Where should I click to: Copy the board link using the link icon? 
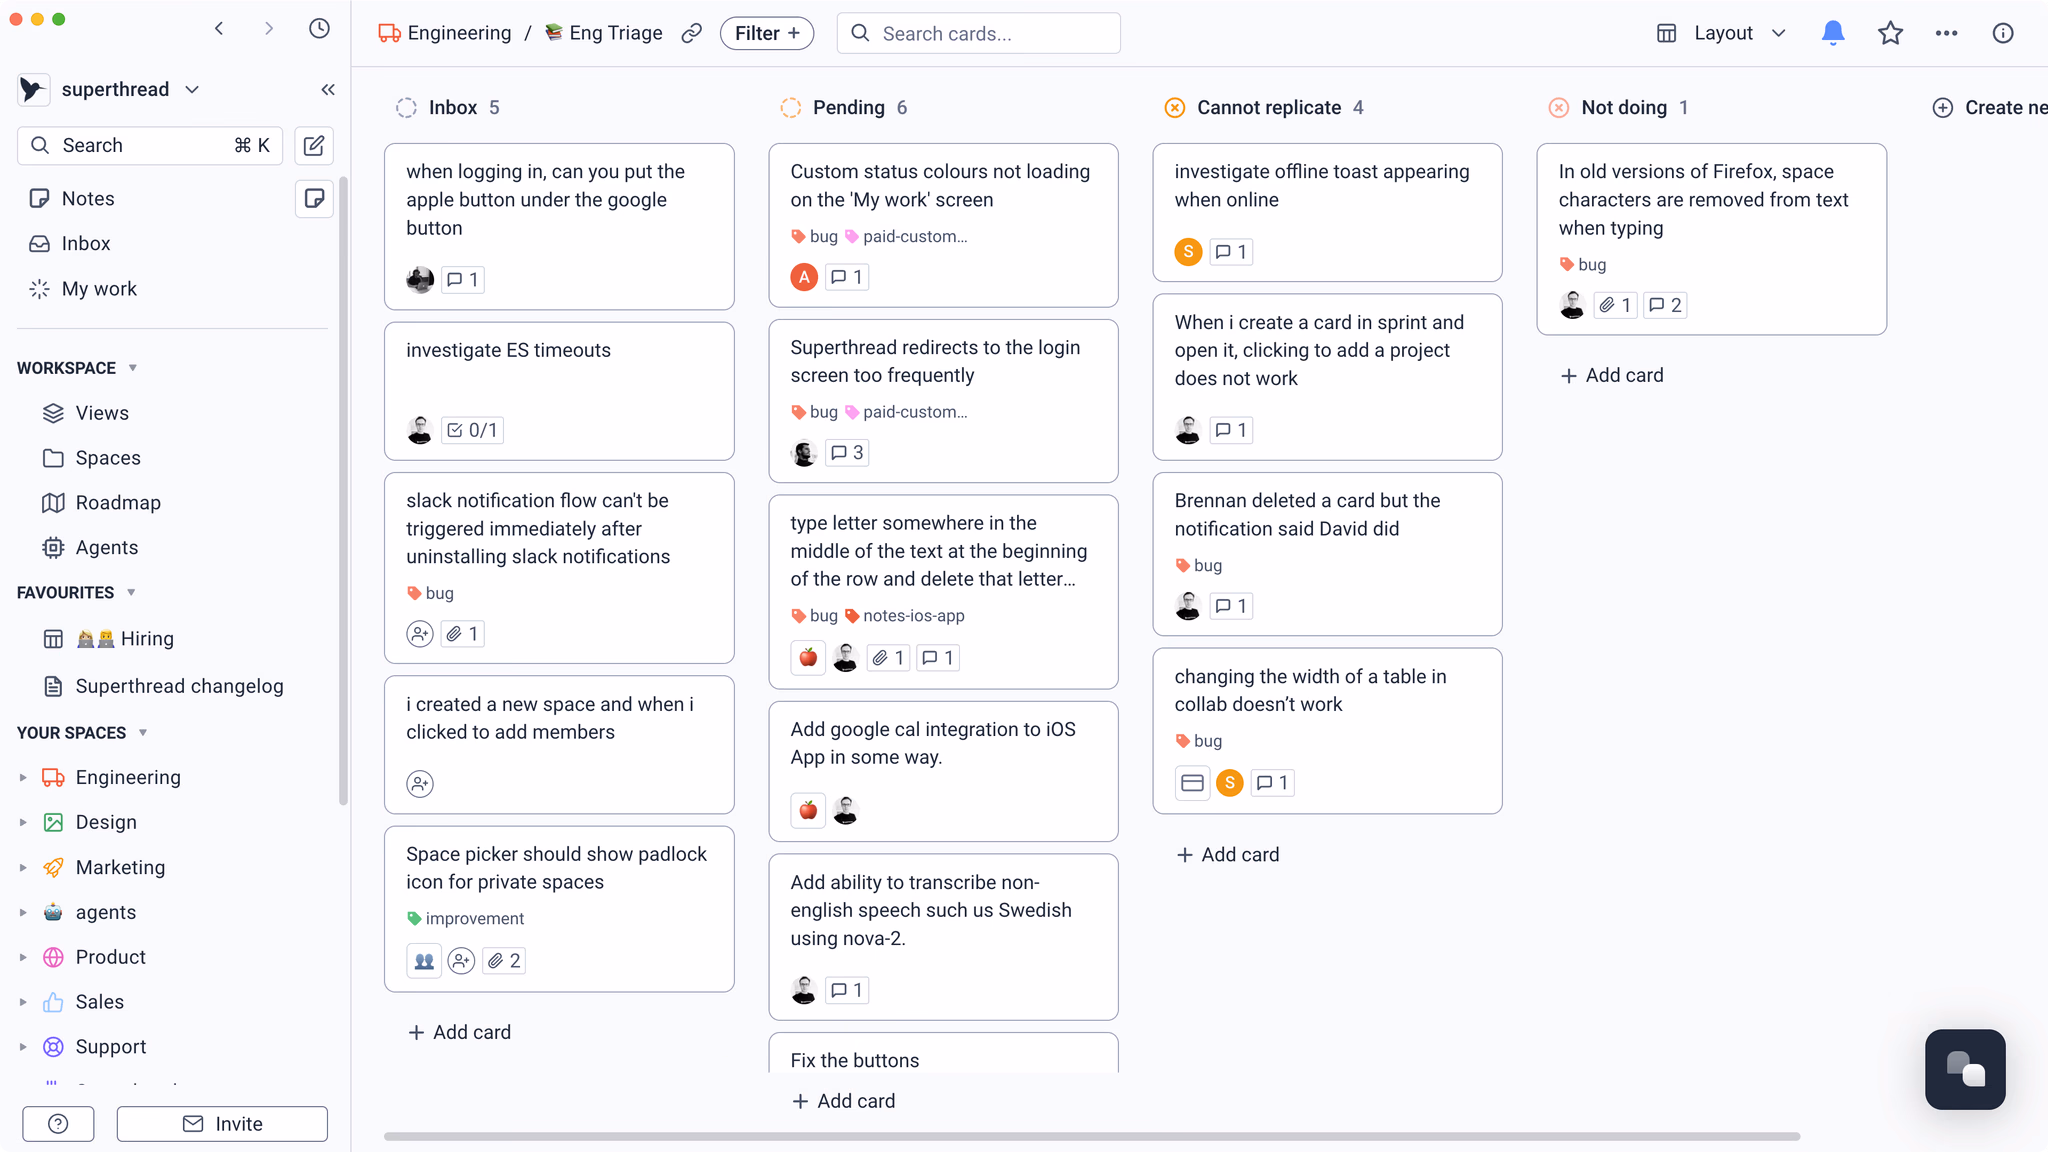(691, 33)
